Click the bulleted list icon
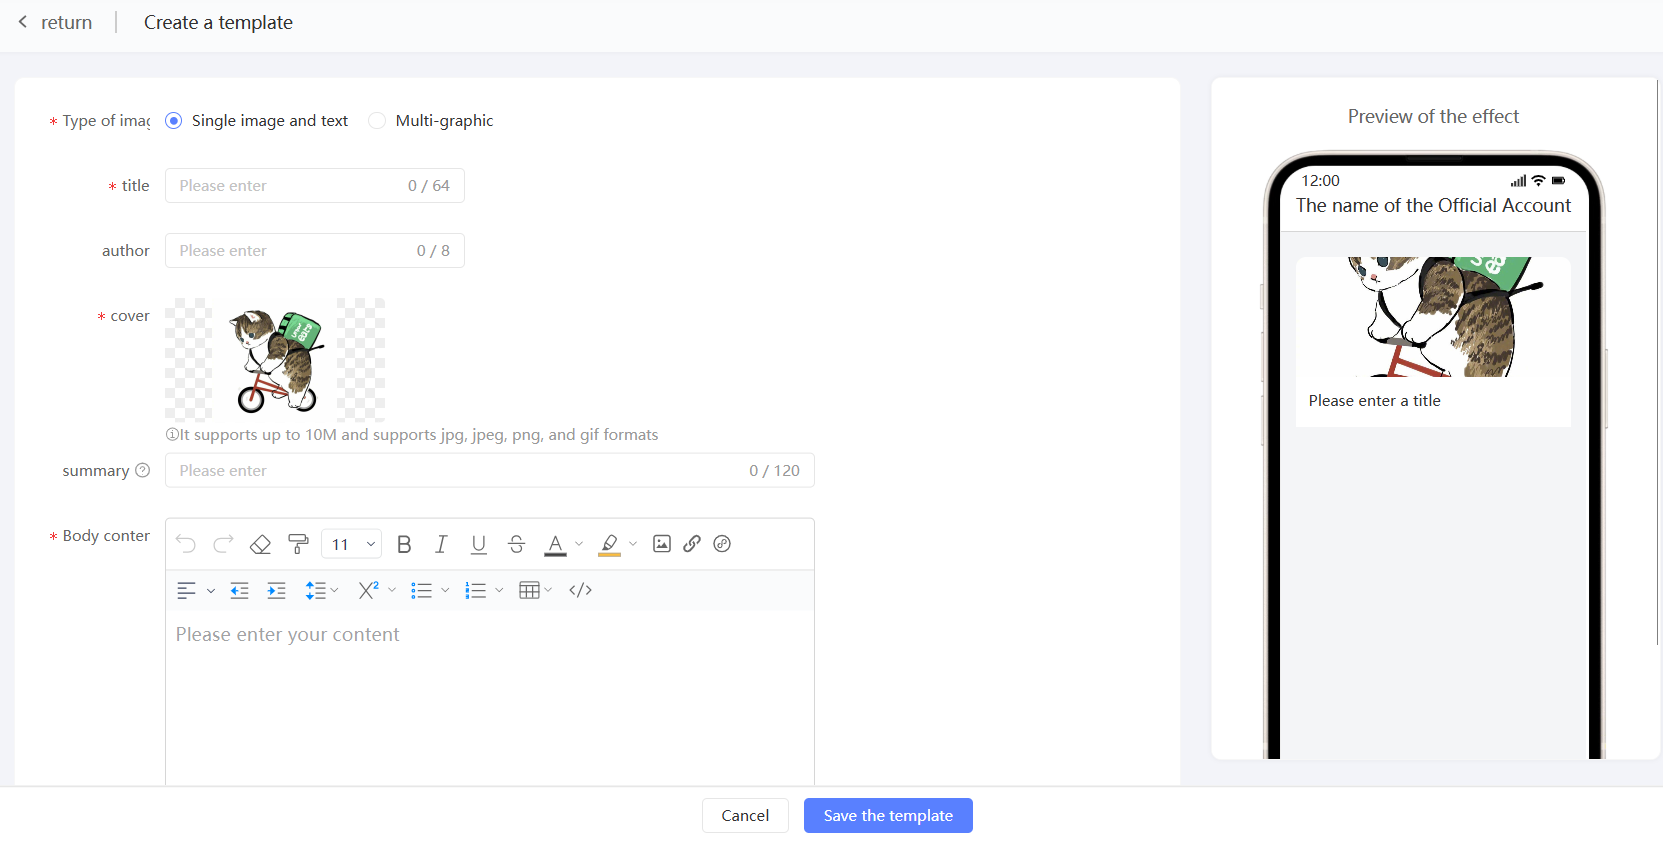This screenshot has height=841, width=1663. [x=421, y=591]
